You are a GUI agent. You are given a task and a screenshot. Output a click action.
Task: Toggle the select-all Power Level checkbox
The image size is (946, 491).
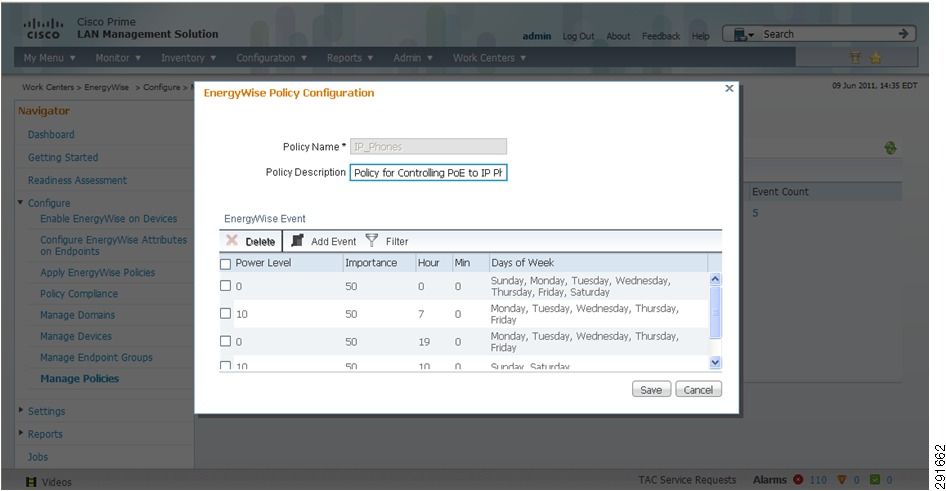tap(226, 264)
